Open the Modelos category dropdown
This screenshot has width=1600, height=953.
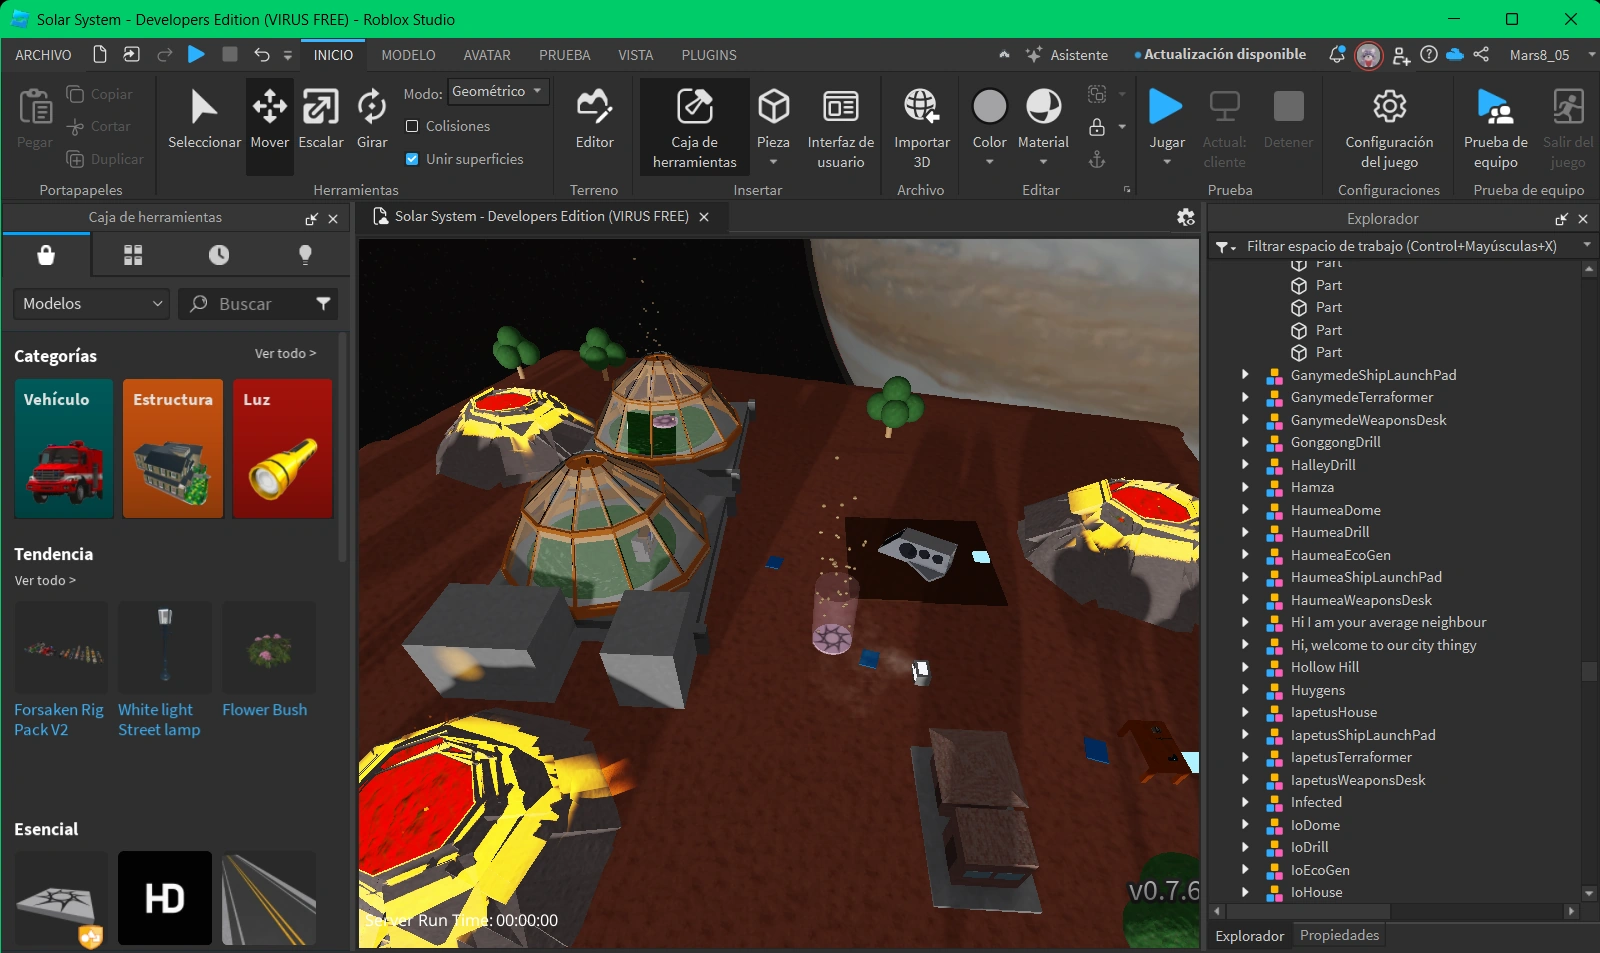click(90, 303)
